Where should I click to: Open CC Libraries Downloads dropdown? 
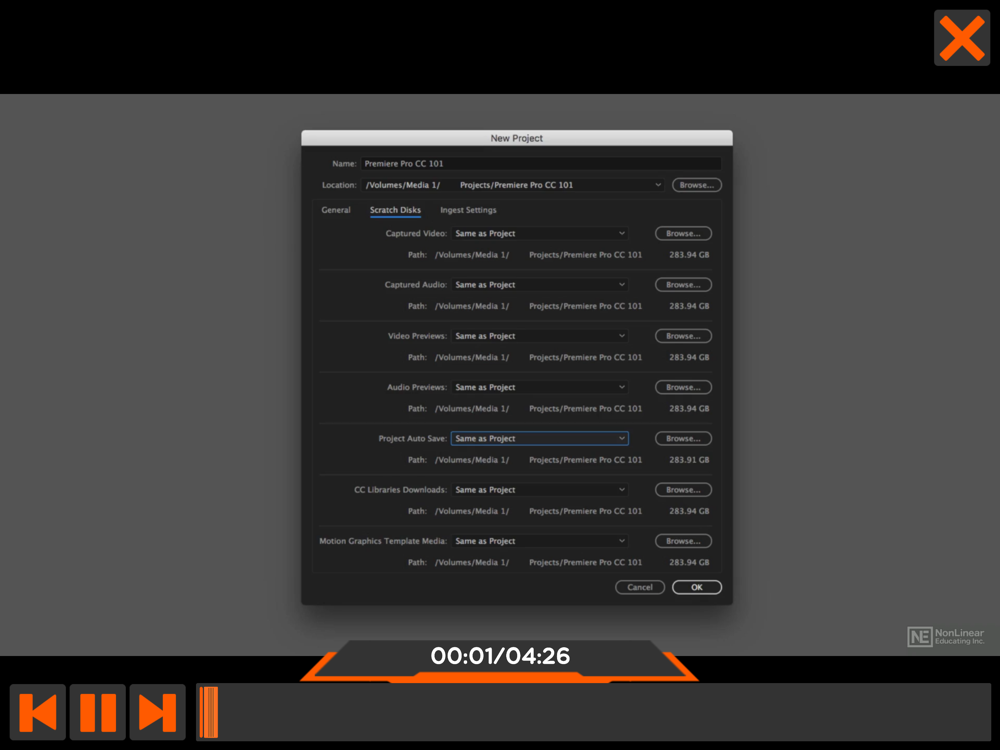540,490
